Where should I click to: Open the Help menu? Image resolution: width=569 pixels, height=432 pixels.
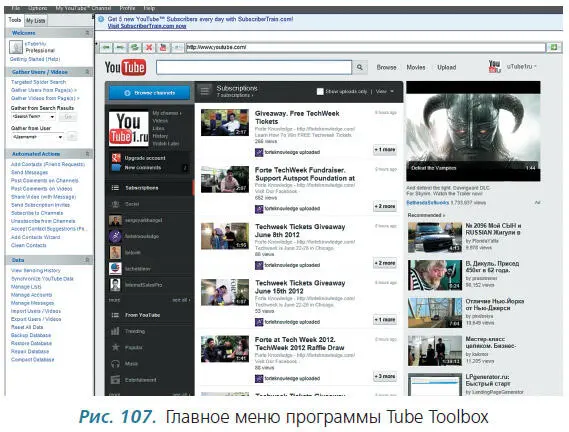149,8
